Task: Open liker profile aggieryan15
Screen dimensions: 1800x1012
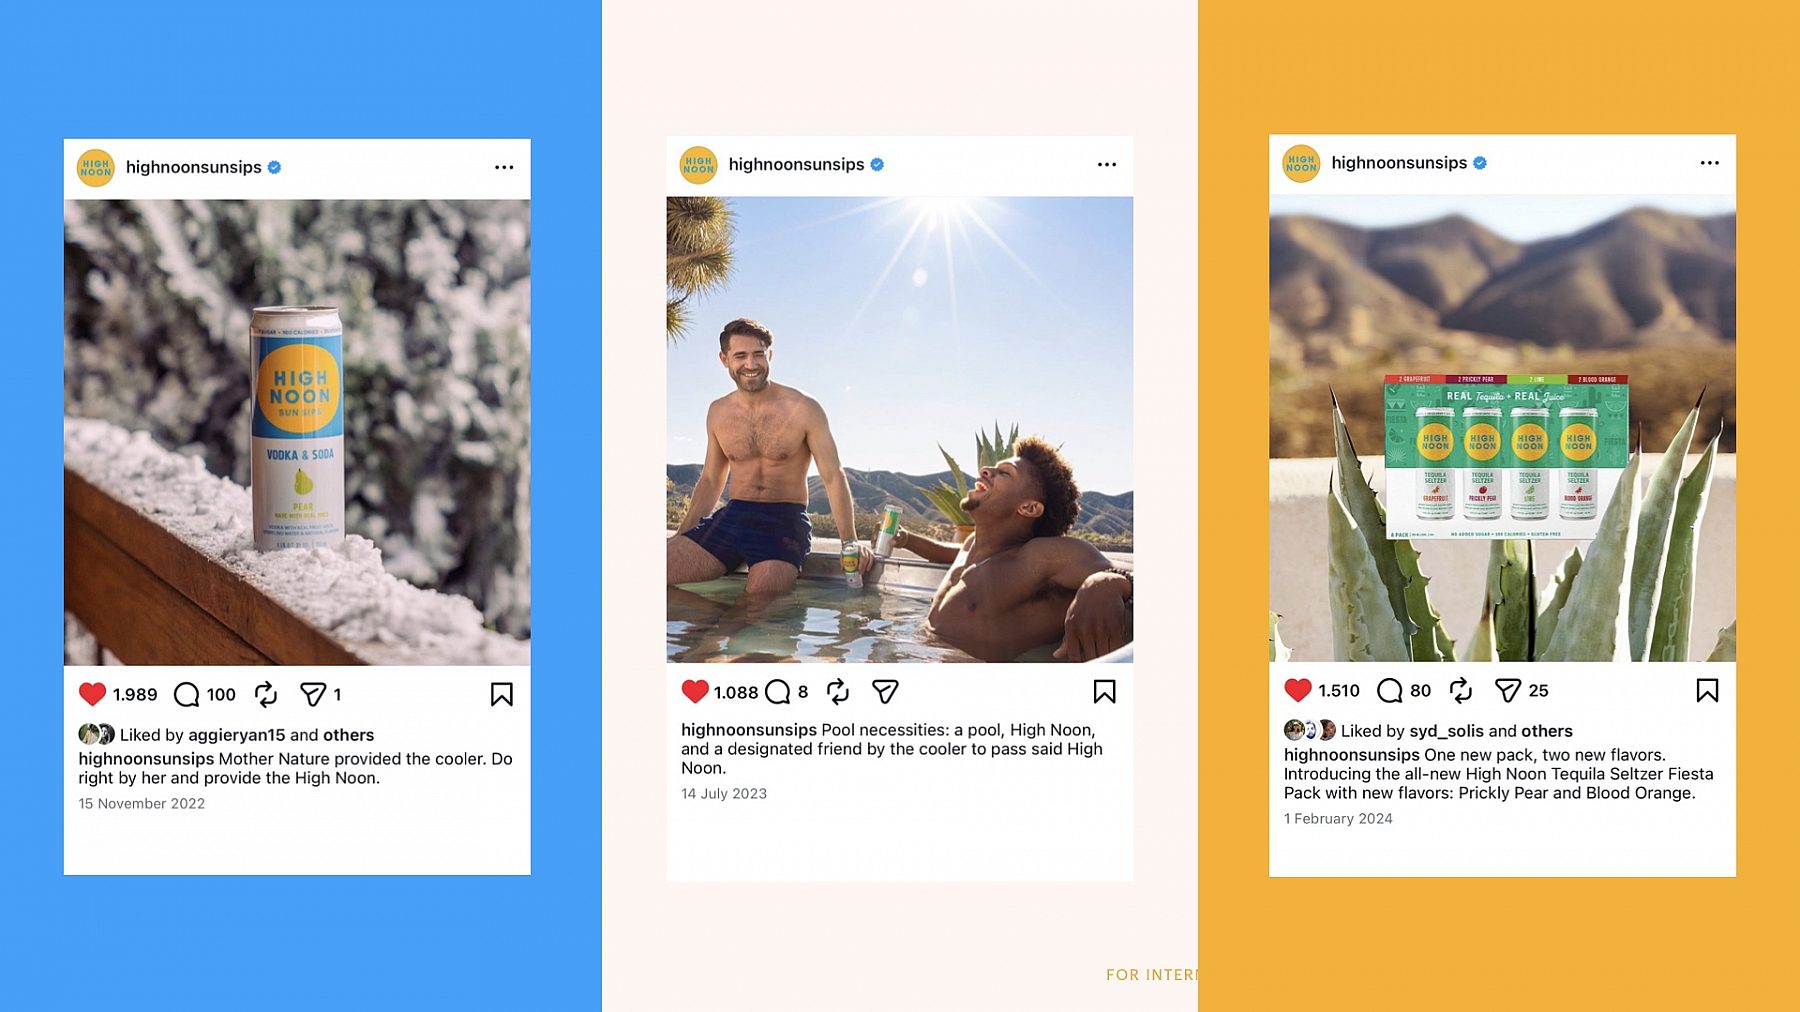Action: [x=237, y=735]
